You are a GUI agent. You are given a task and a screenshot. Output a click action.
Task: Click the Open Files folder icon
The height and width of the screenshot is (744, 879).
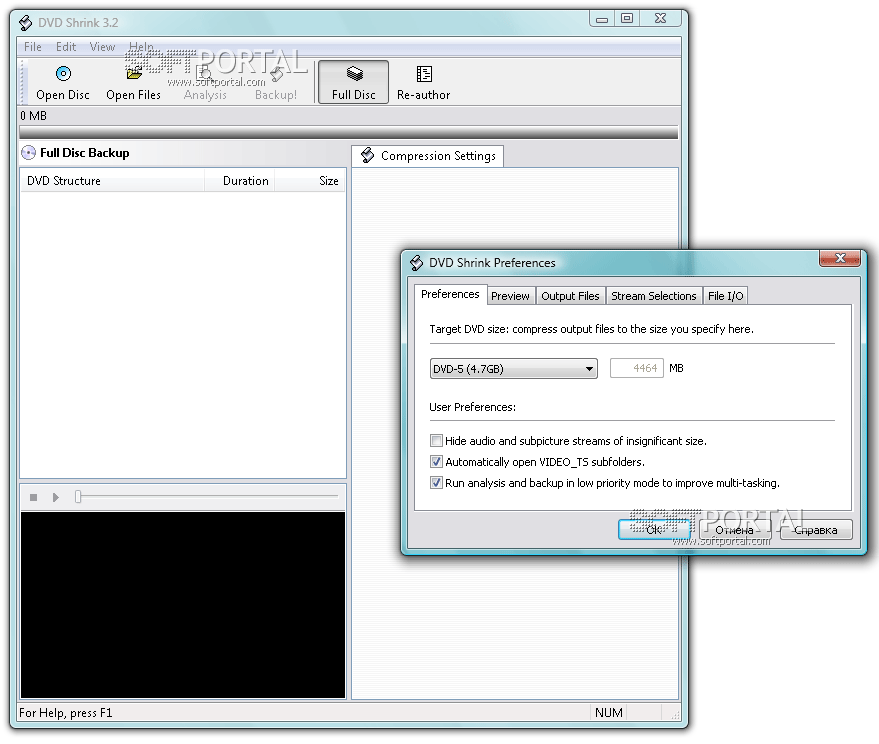coord(133,74)
